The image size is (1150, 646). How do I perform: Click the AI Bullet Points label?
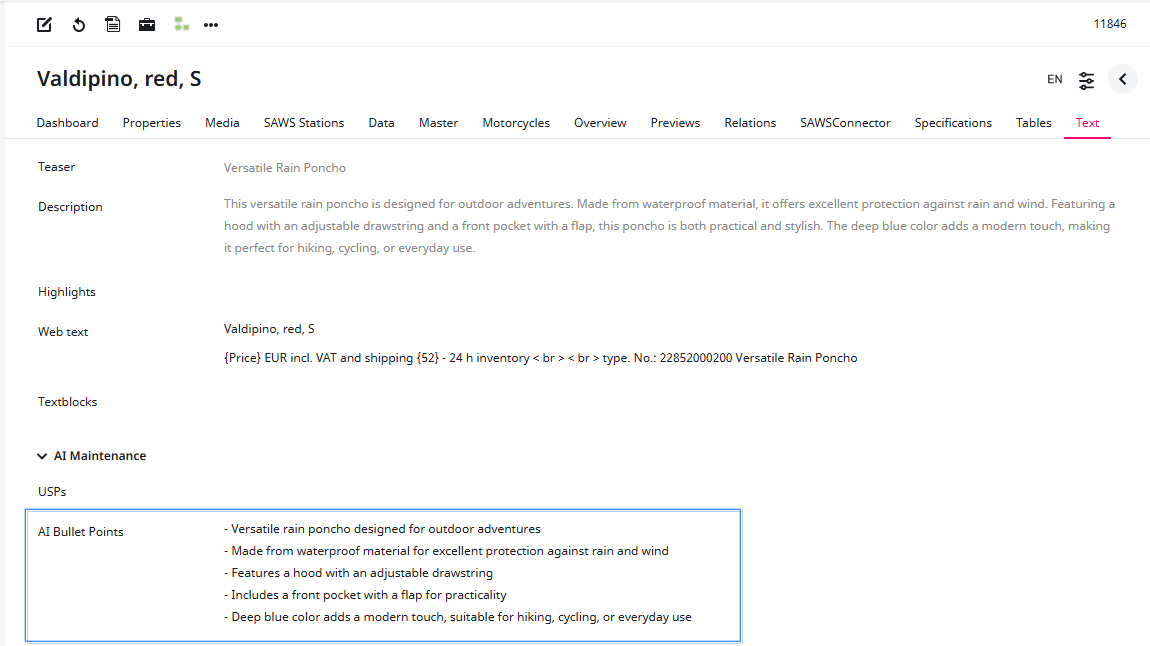point(81,532)
